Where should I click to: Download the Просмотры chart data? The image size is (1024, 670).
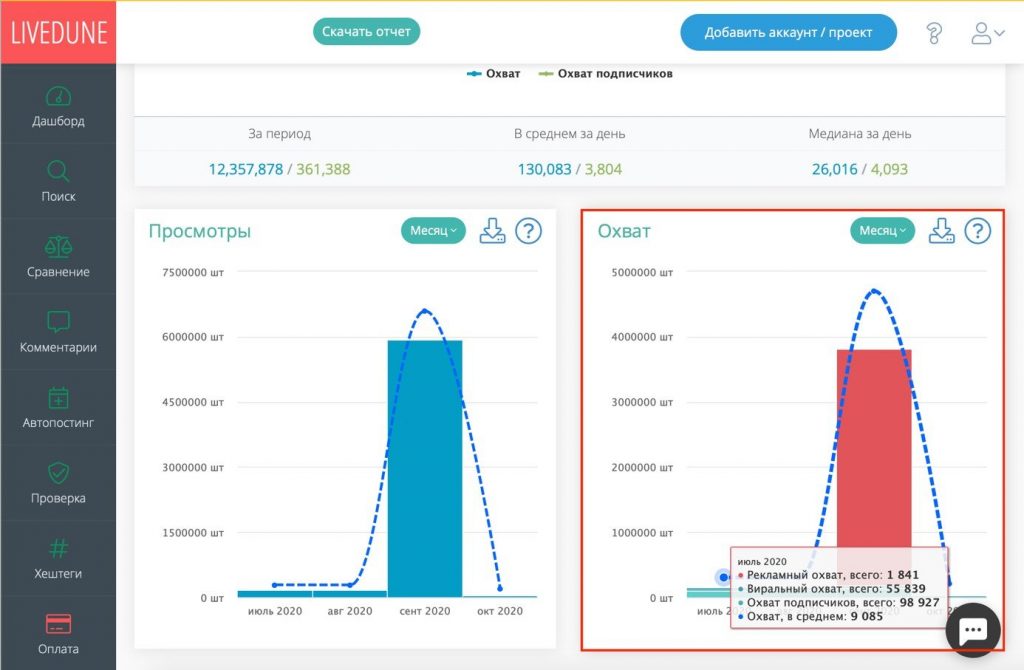(x=493, y=231)
